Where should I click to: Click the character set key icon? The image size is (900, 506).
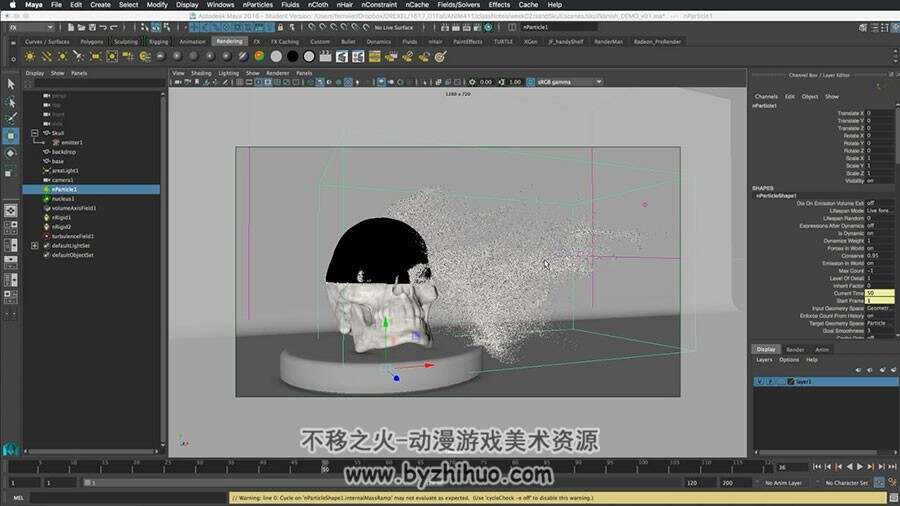pyautogui.click(x=892, y=482)
